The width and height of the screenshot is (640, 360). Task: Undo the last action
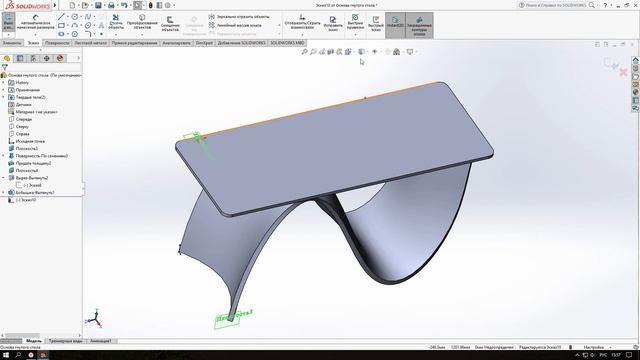click(124, 5)
